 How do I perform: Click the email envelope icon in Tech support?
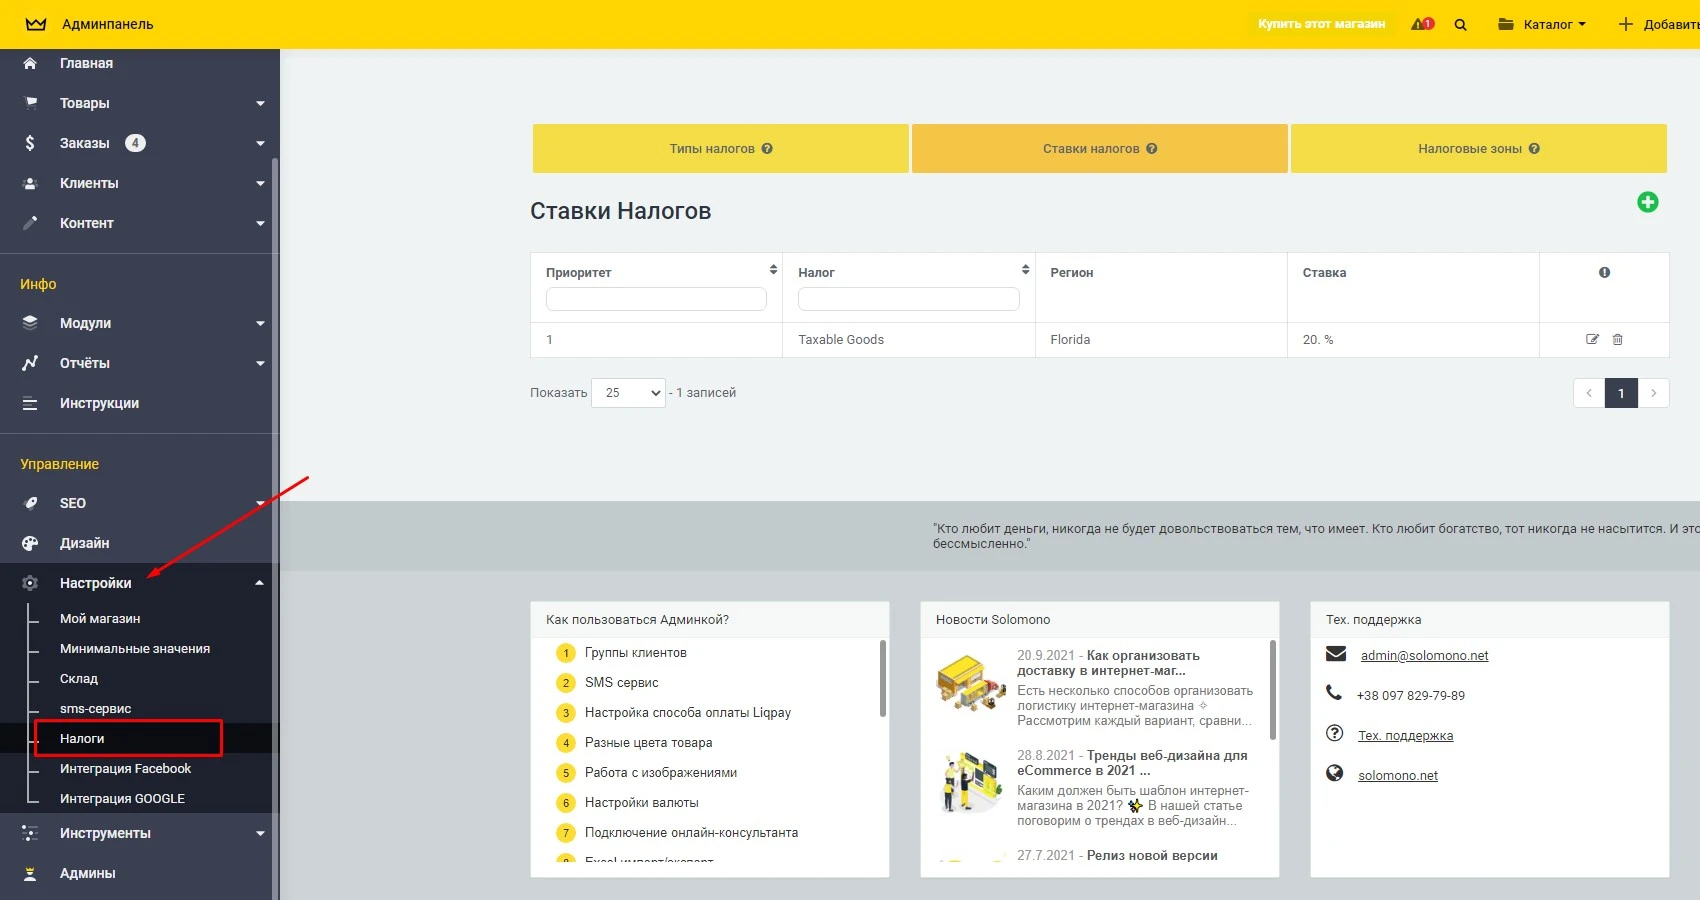1334,654
